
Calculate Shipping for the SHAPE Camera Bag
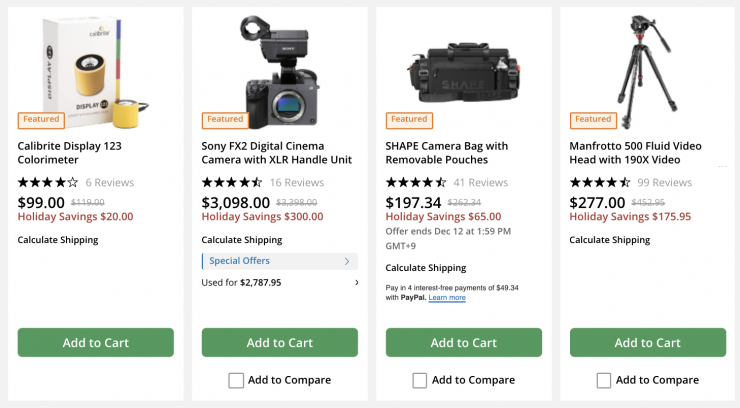426,268
